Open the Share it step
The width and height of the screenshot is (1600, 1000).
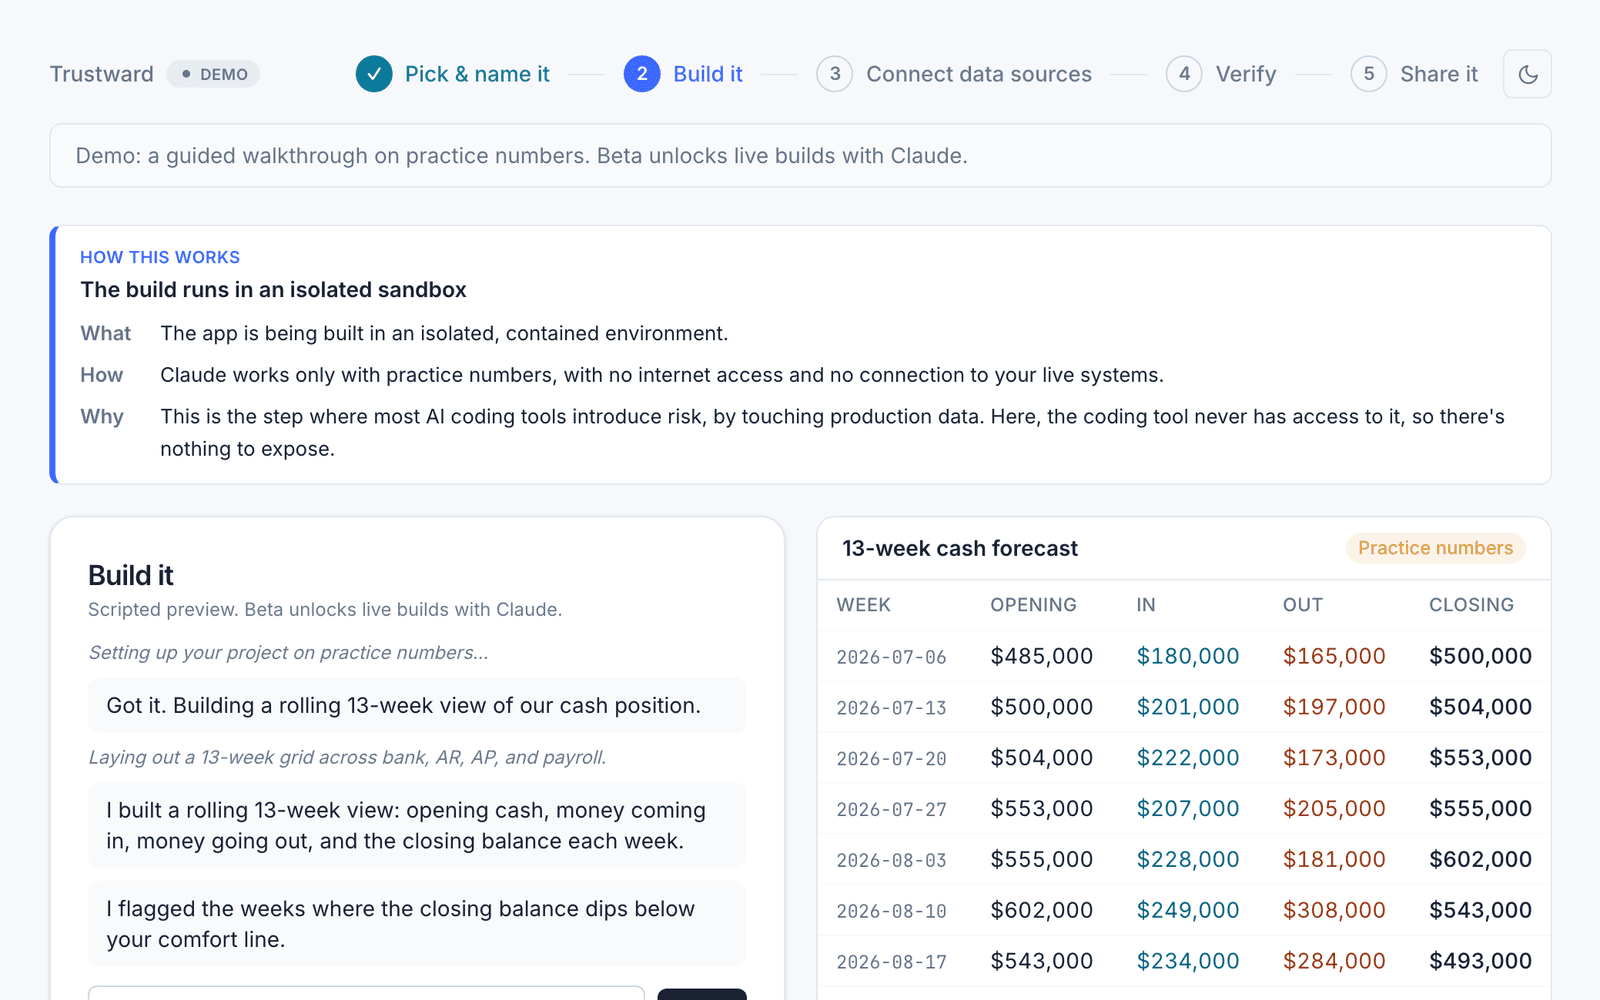click(1439, 74)
